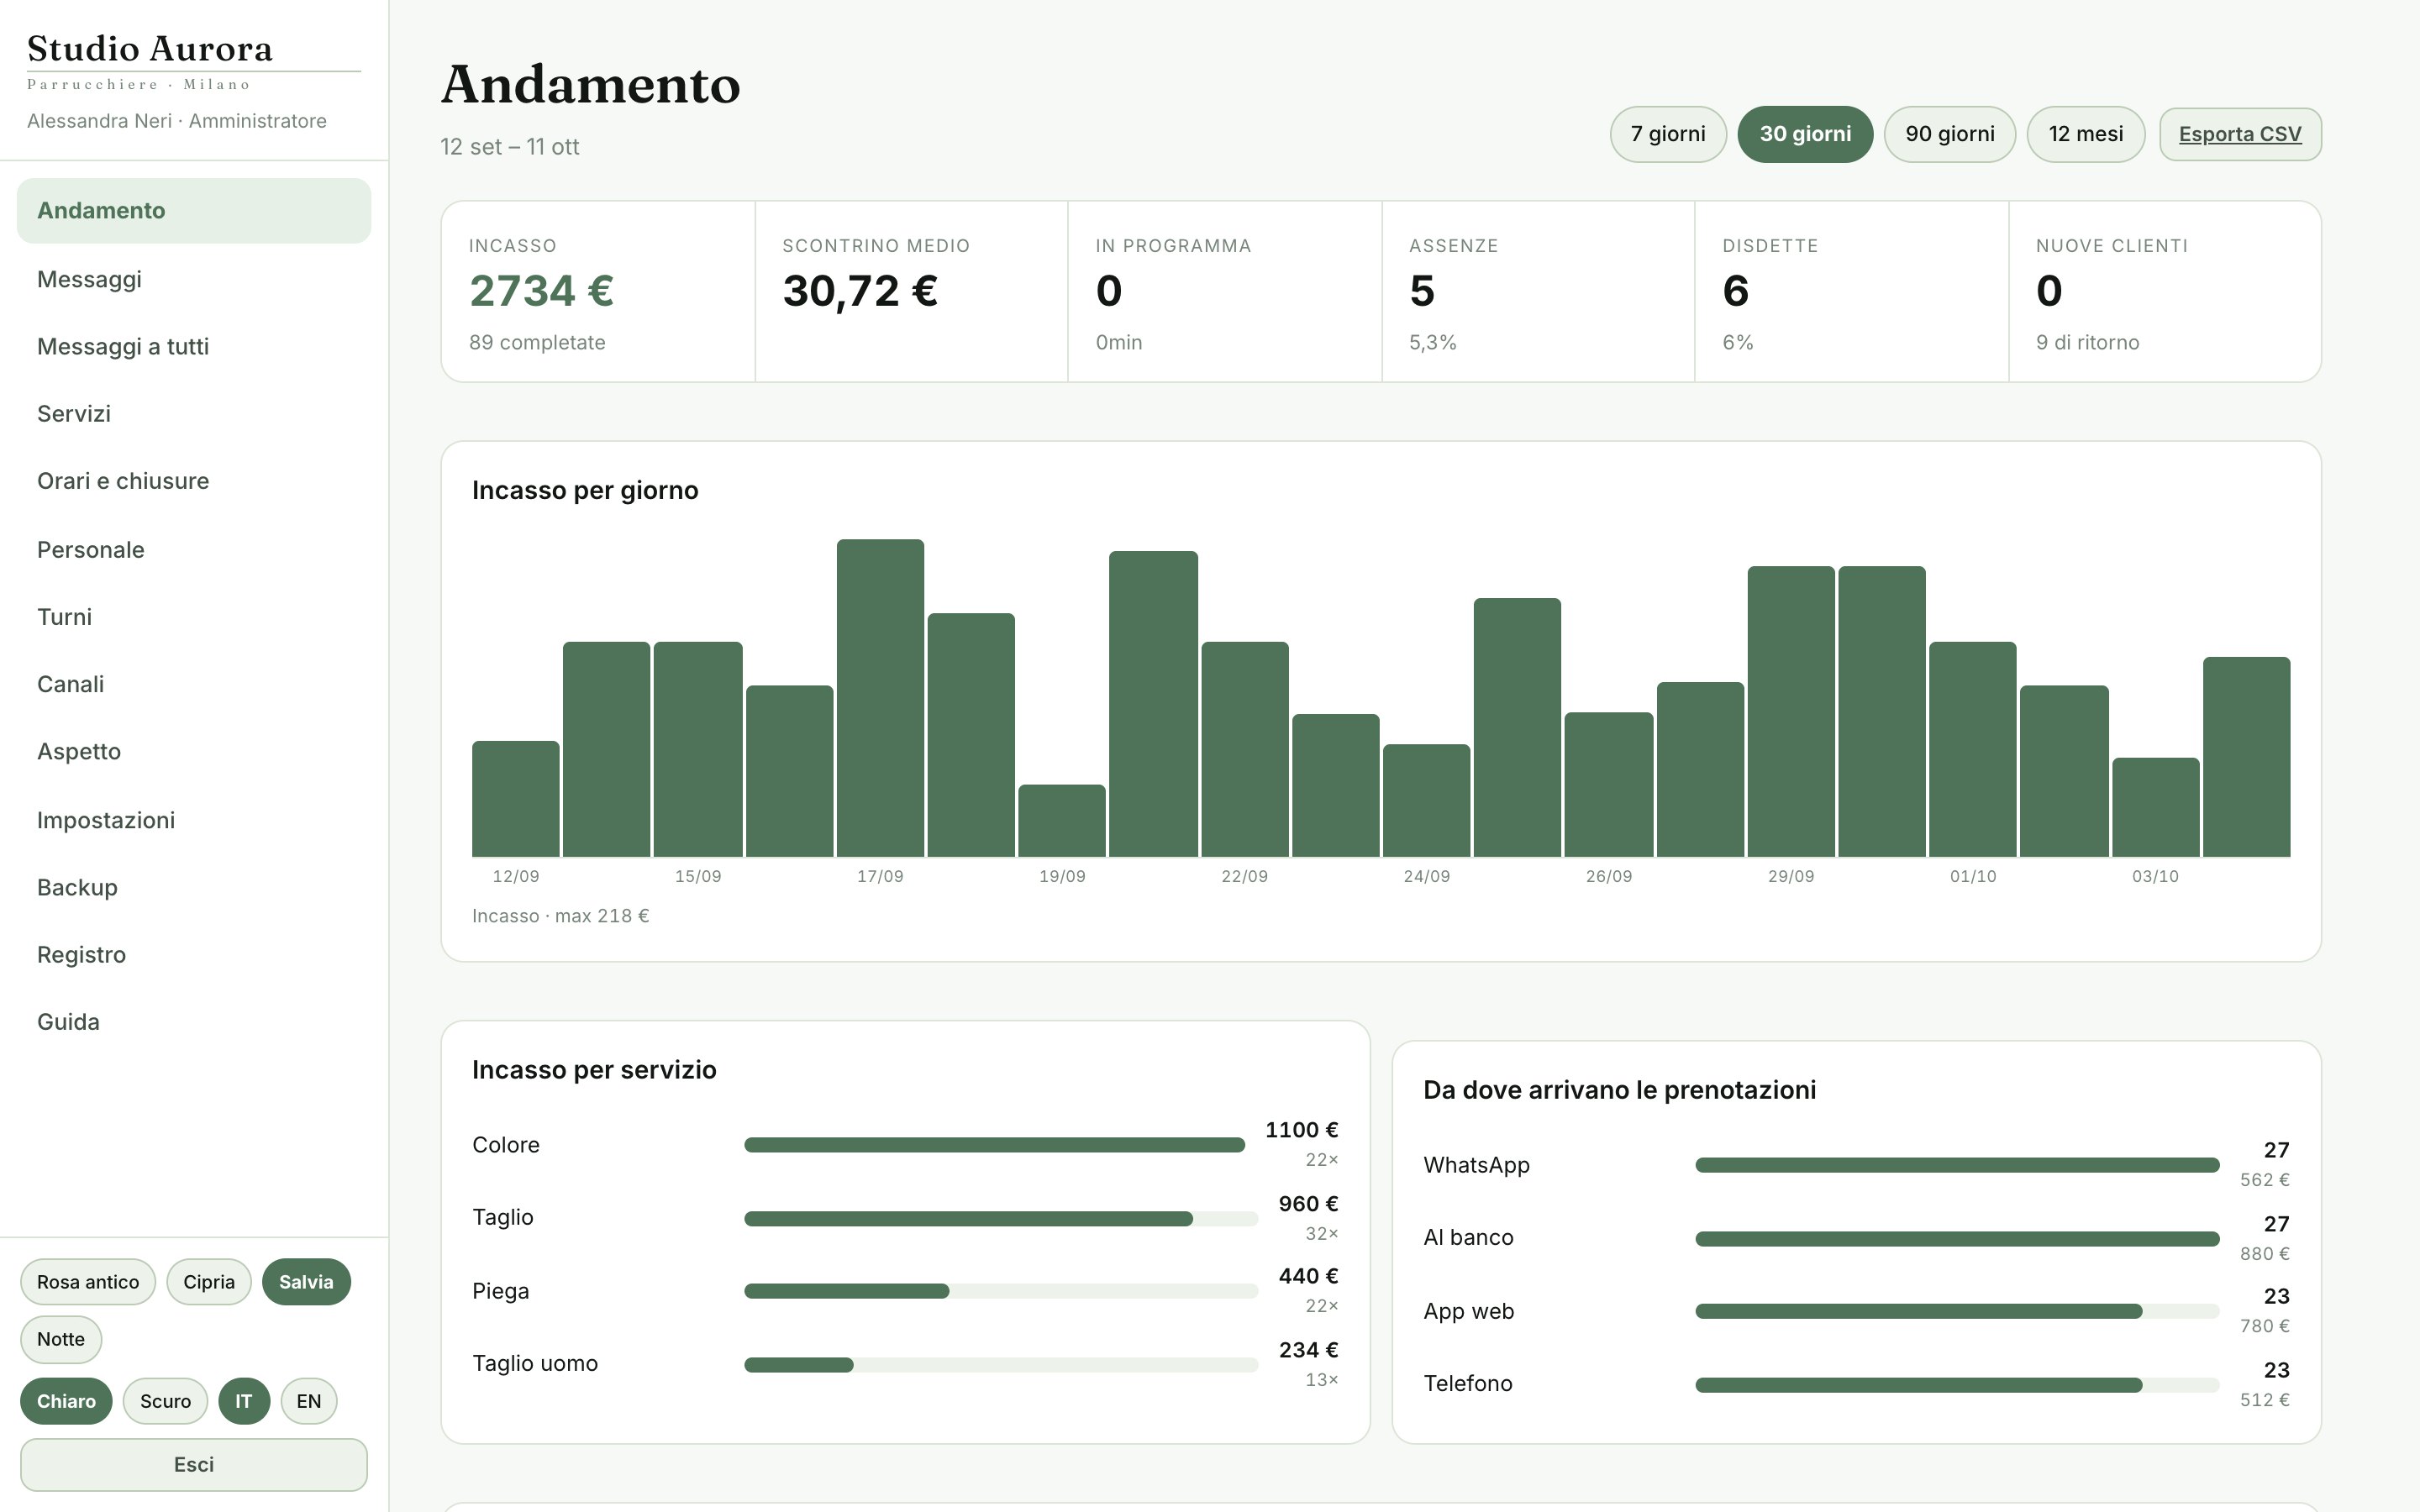Click the Incasso value 2734 €
The width and height of the screenshot is (2420, 1512).
541,291
